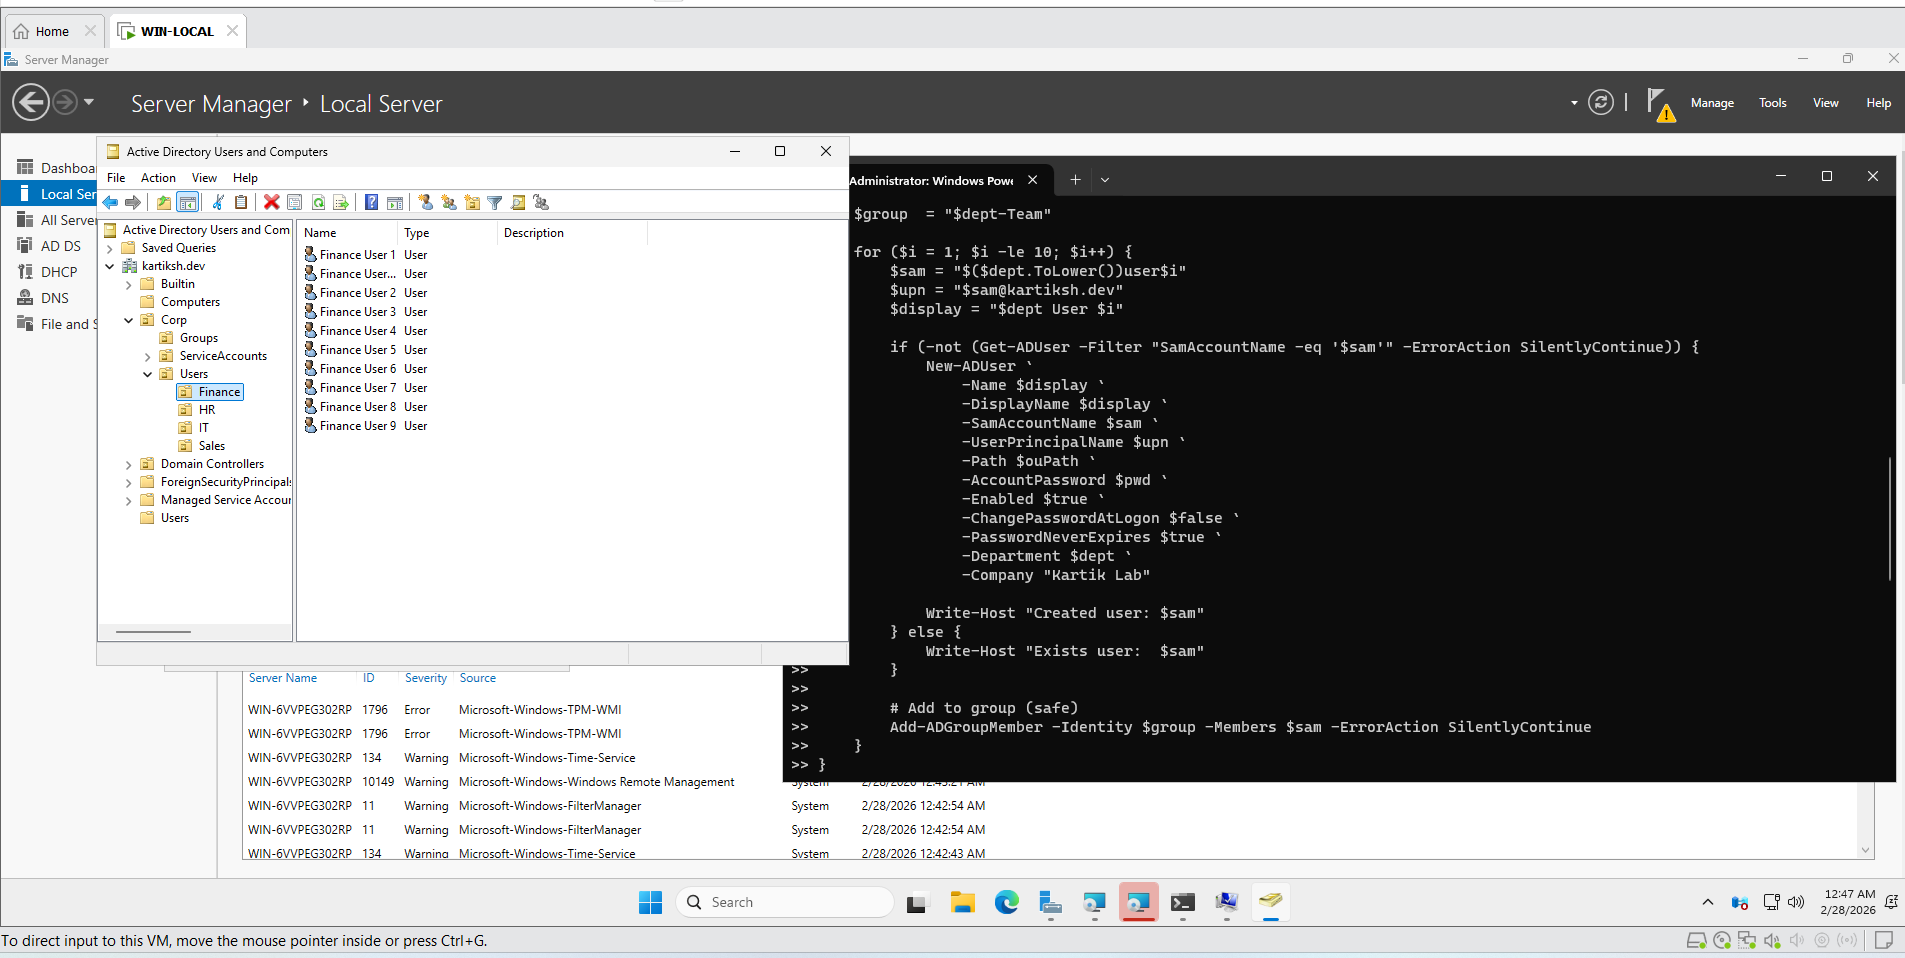Viewport: 1905px width, 958px height.
Task: Click the Cut scissors icon
Action: coord(218,203)
